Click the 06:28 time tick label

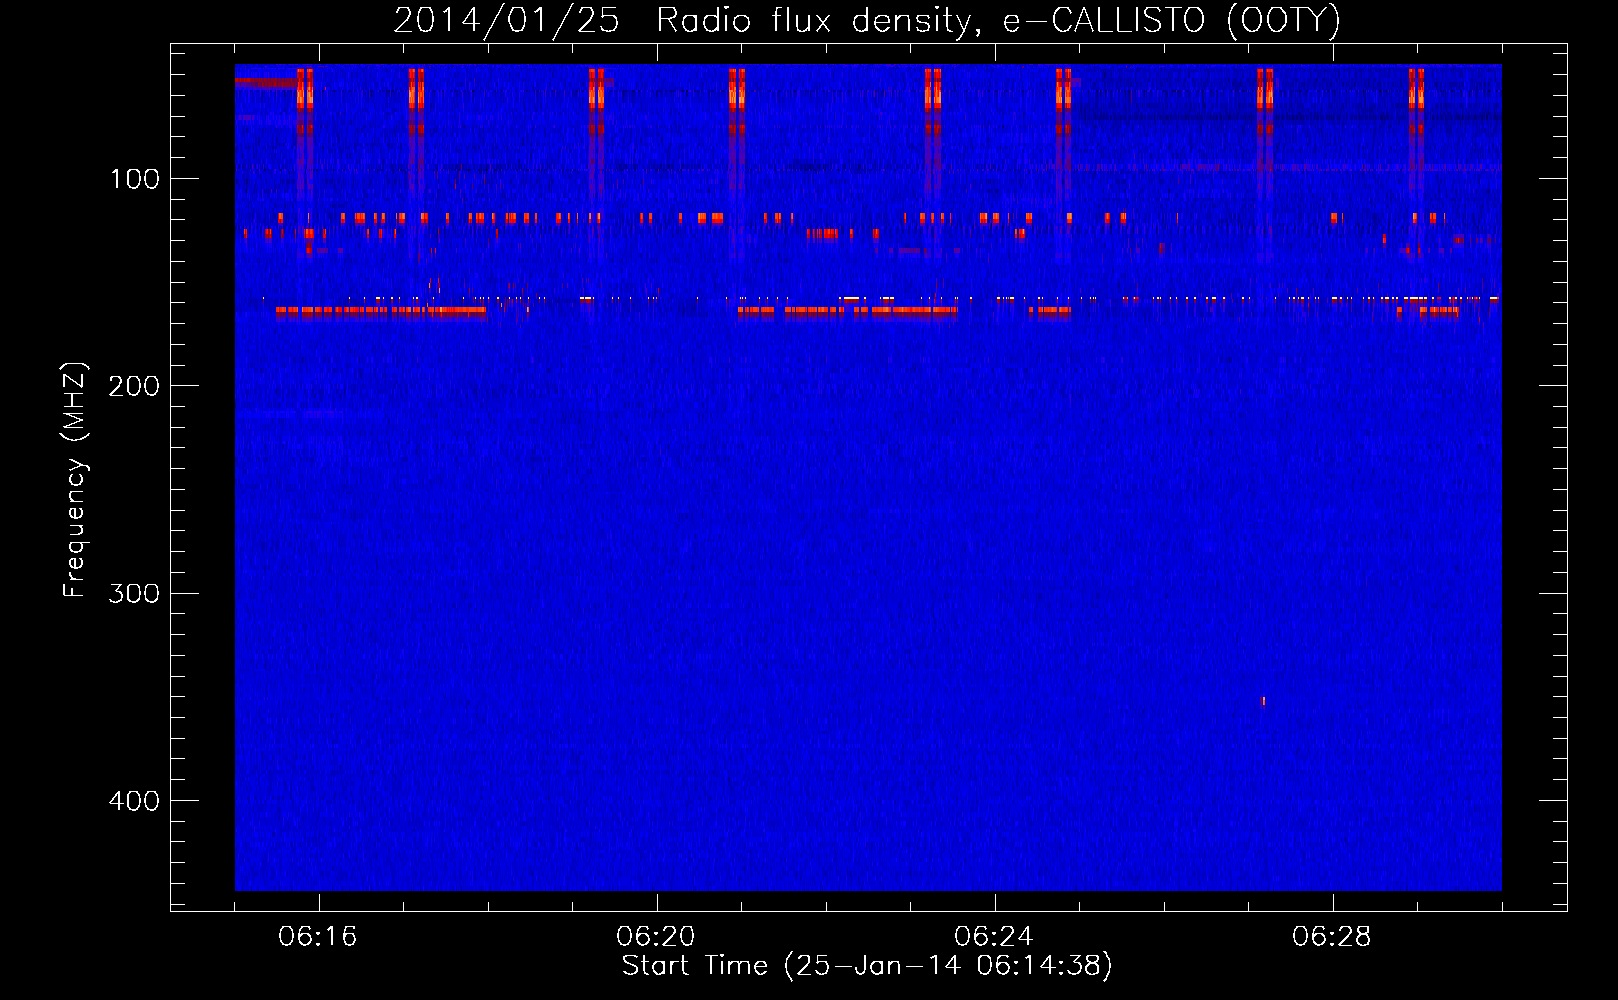point(1332,937)
